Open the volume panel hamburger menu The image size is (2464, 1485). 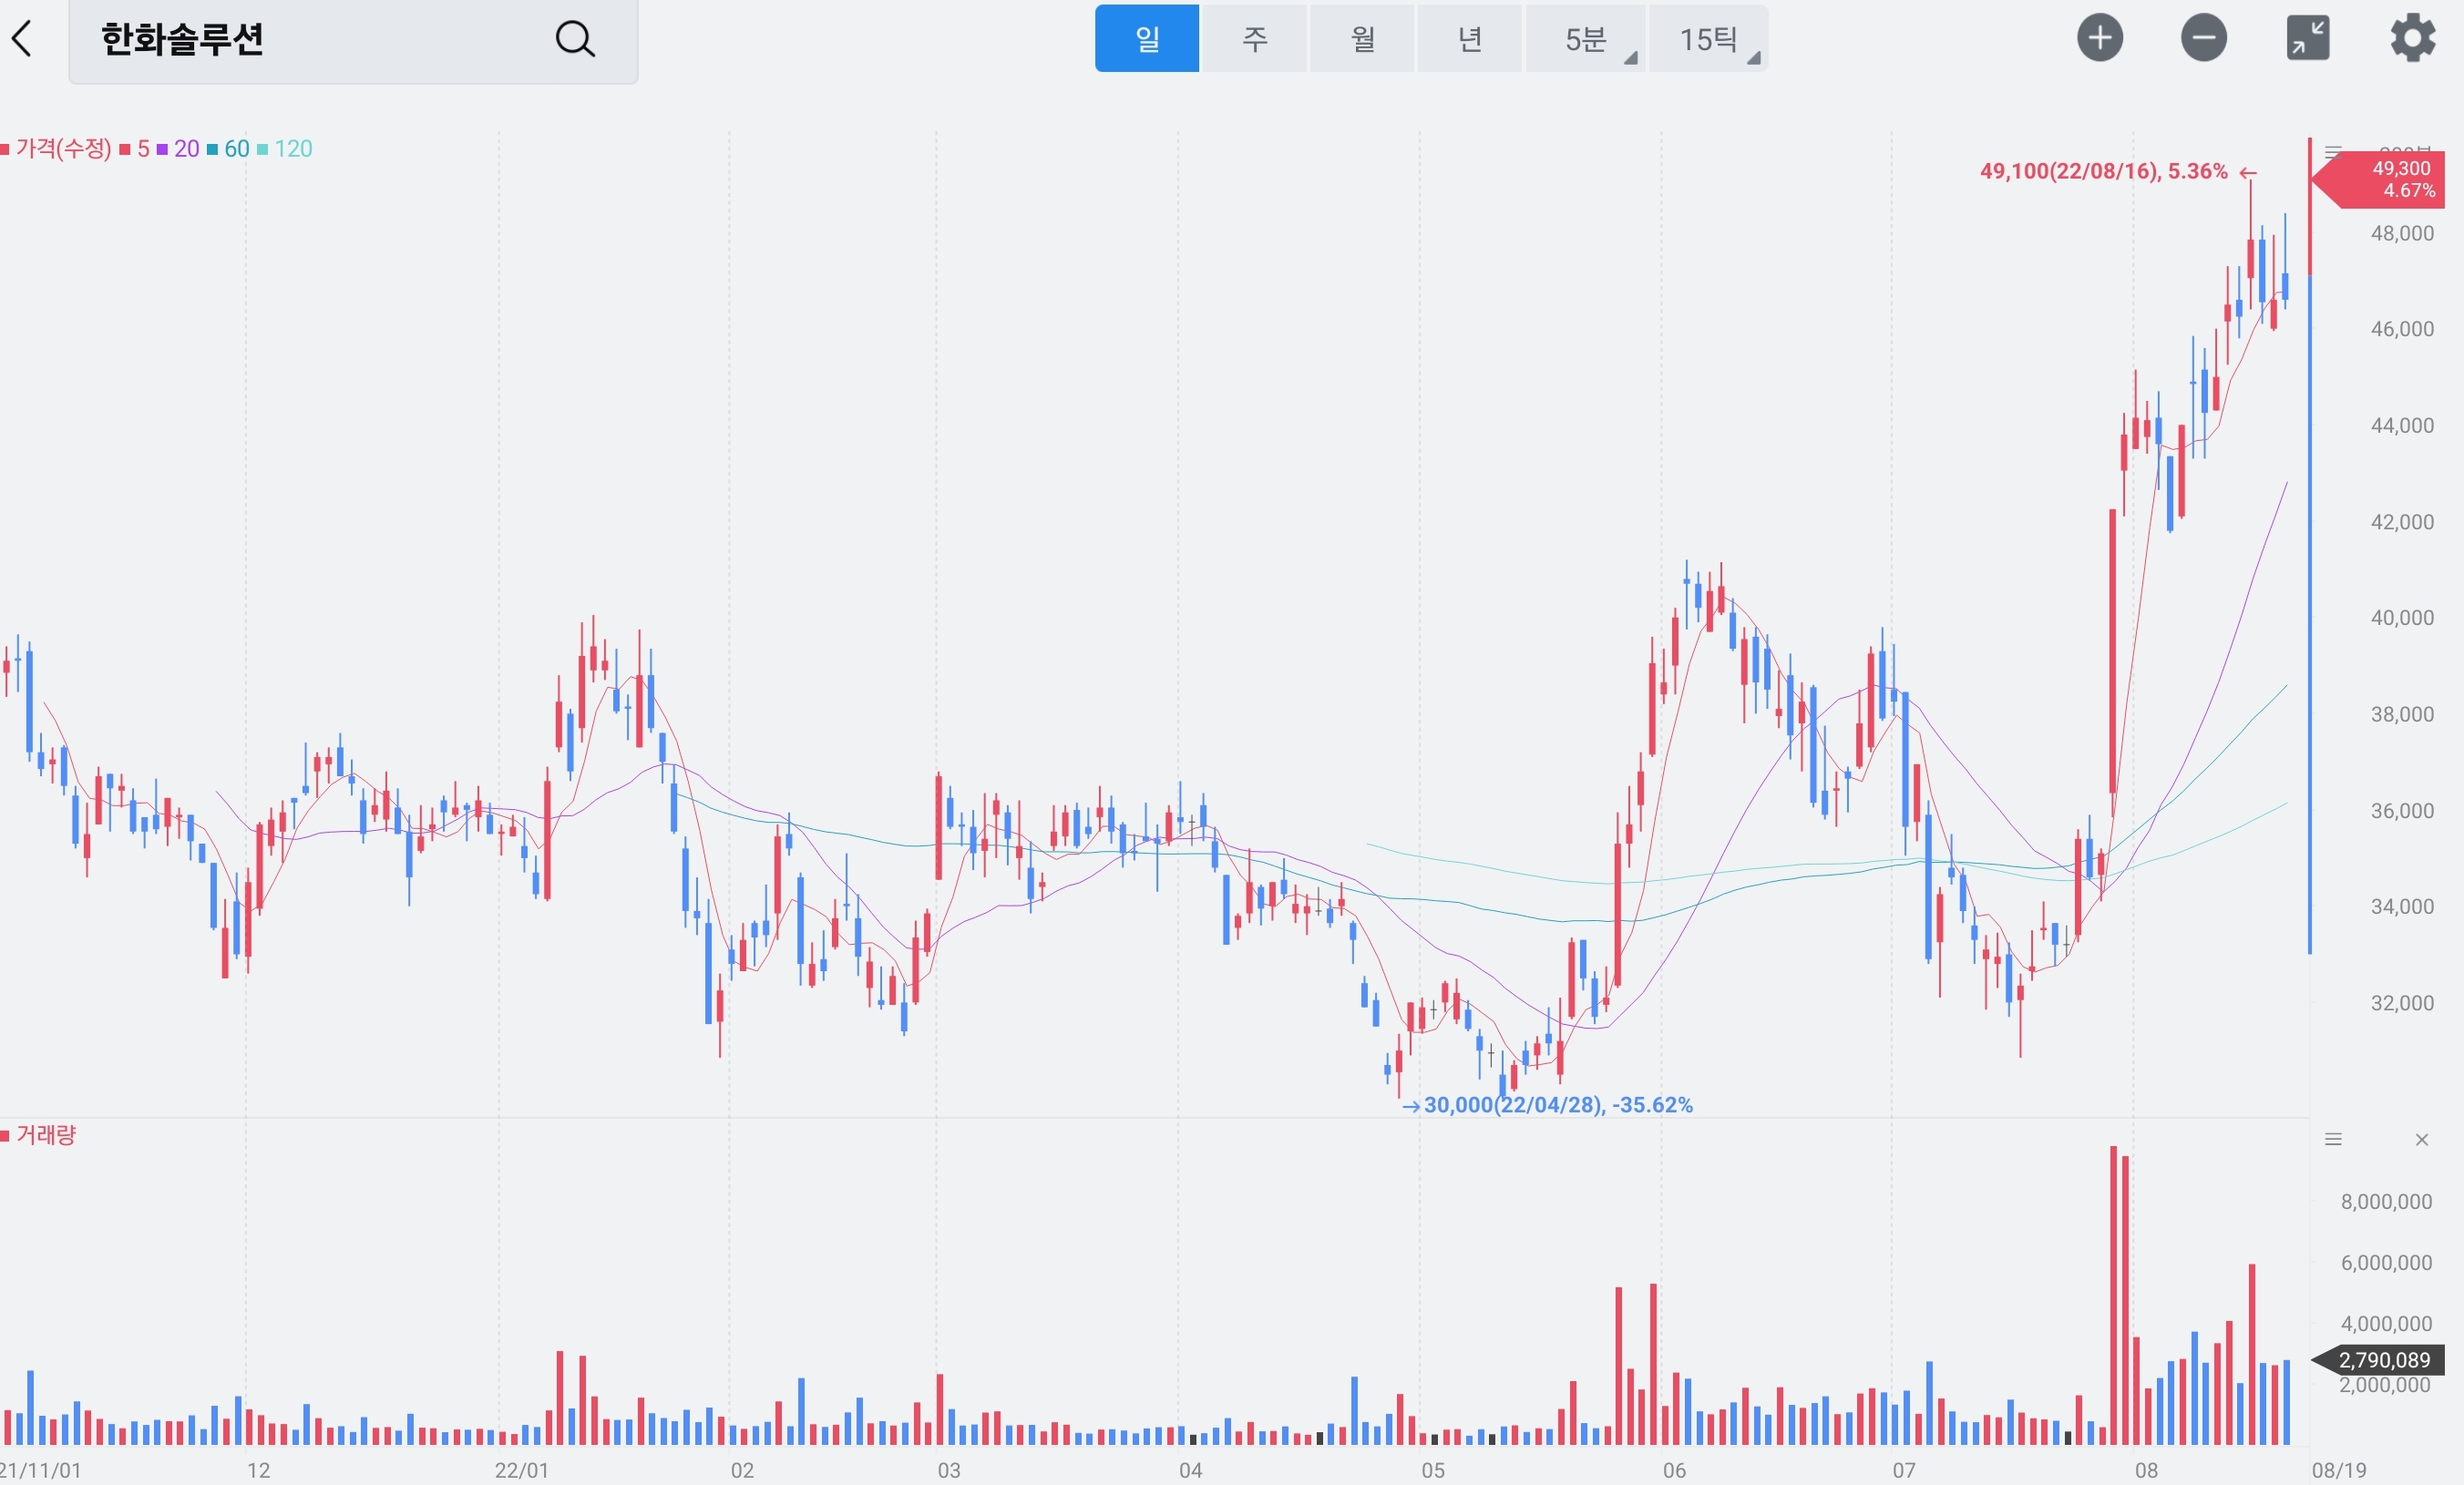click(2333, 1139)
